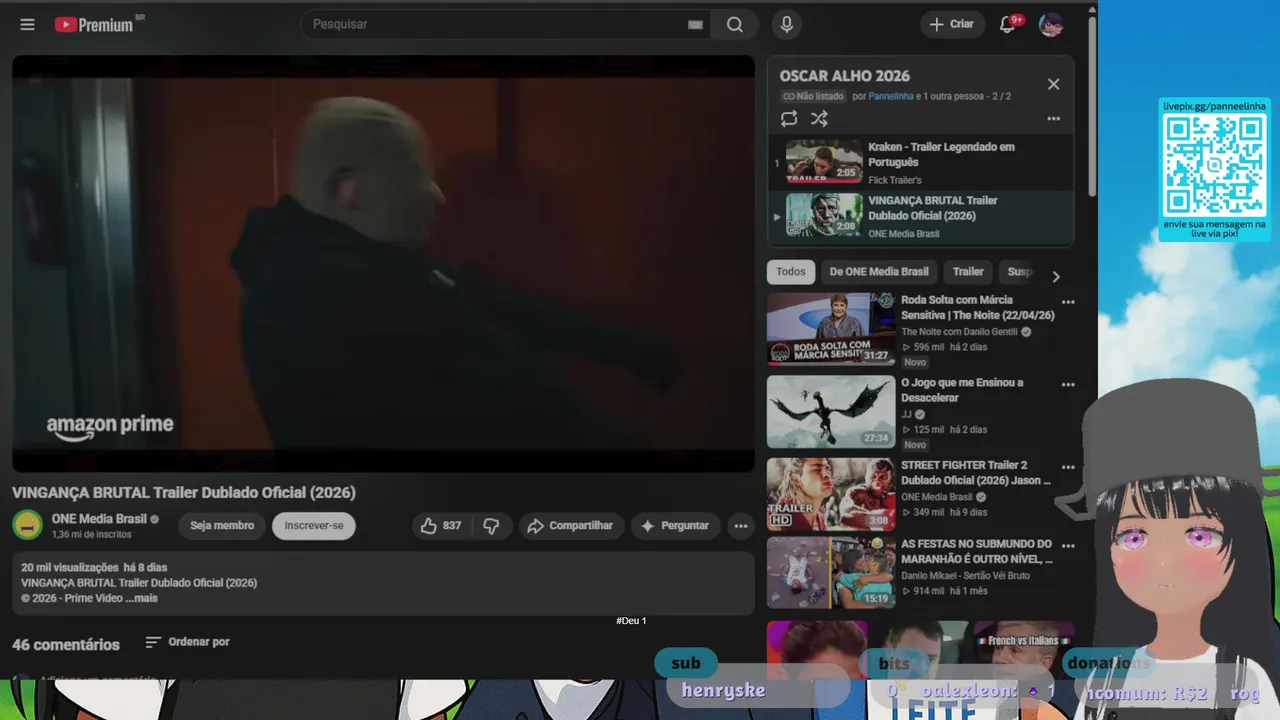Click the video player area
Viewport: 1280px width, 720px height.
tap(383, 263)
